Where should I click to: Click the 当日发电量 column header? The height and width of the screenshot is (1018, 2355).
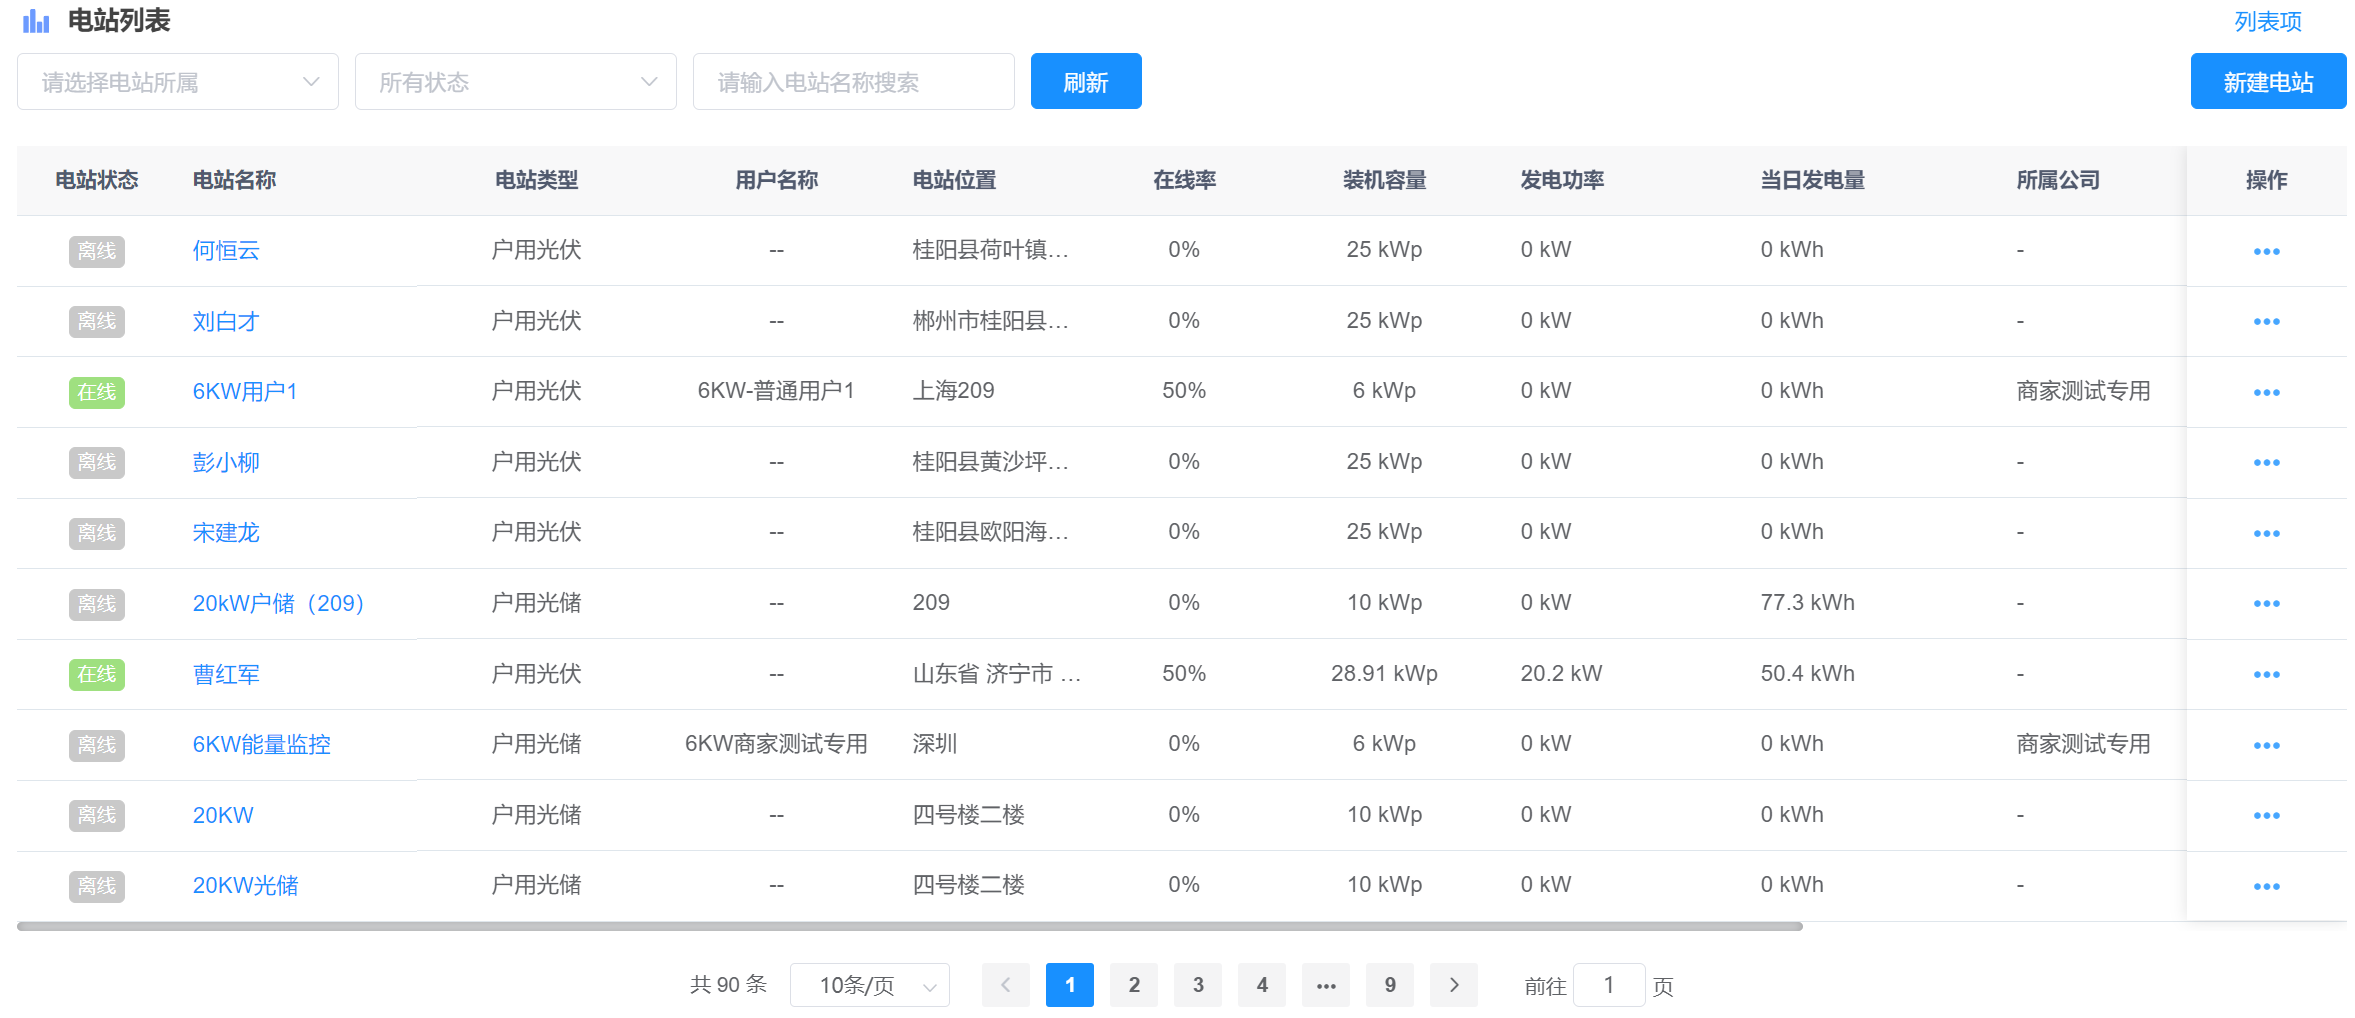pos(1813,180)
